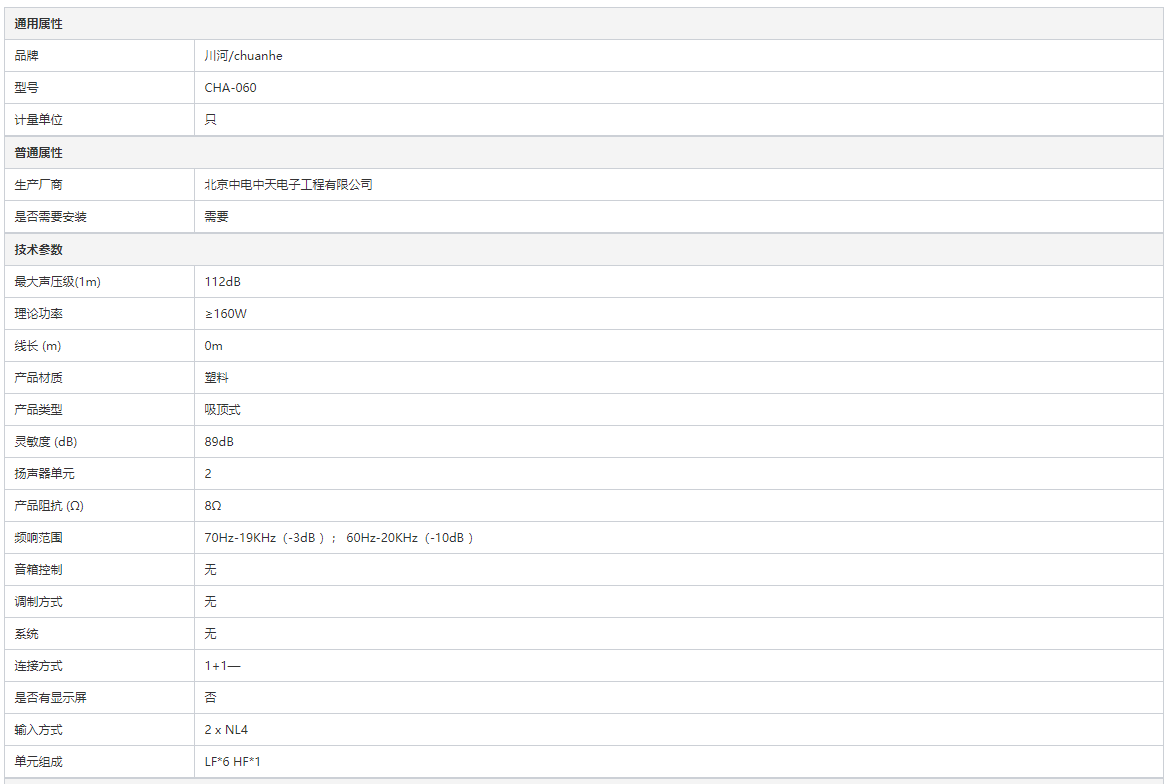Select the value 需要
The width and height of the screenshot is (1172, 784).
pyautogui.click(x=216, y=217)
